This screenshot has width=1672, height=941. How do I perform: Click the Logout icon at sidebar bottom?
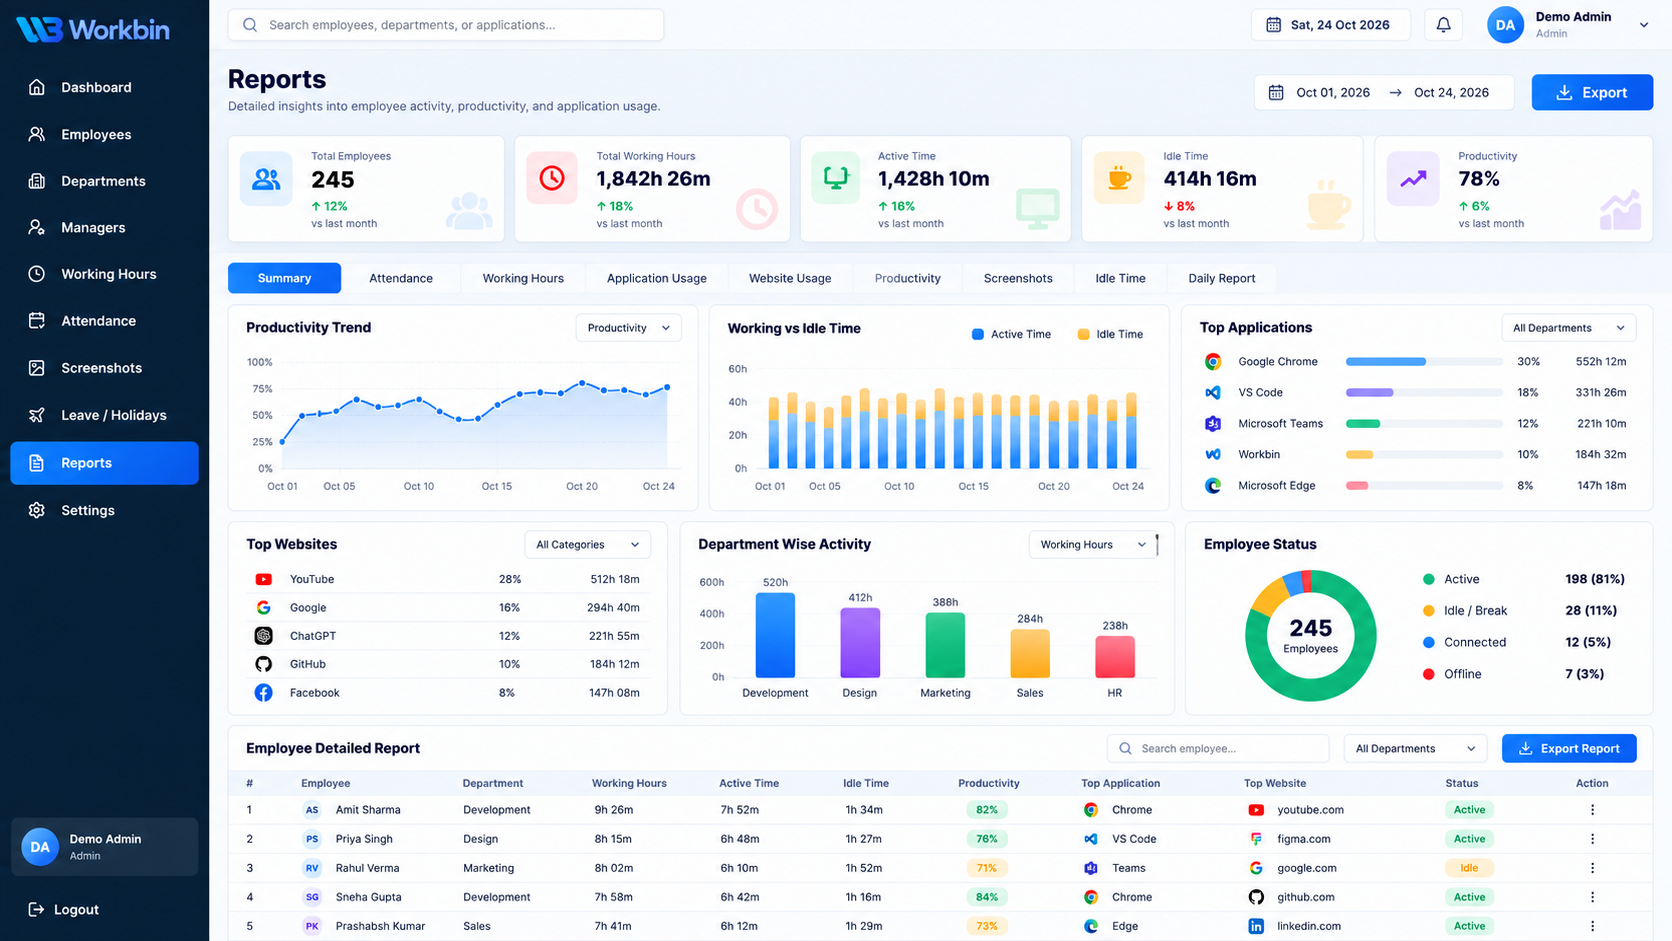click(36, 909)
